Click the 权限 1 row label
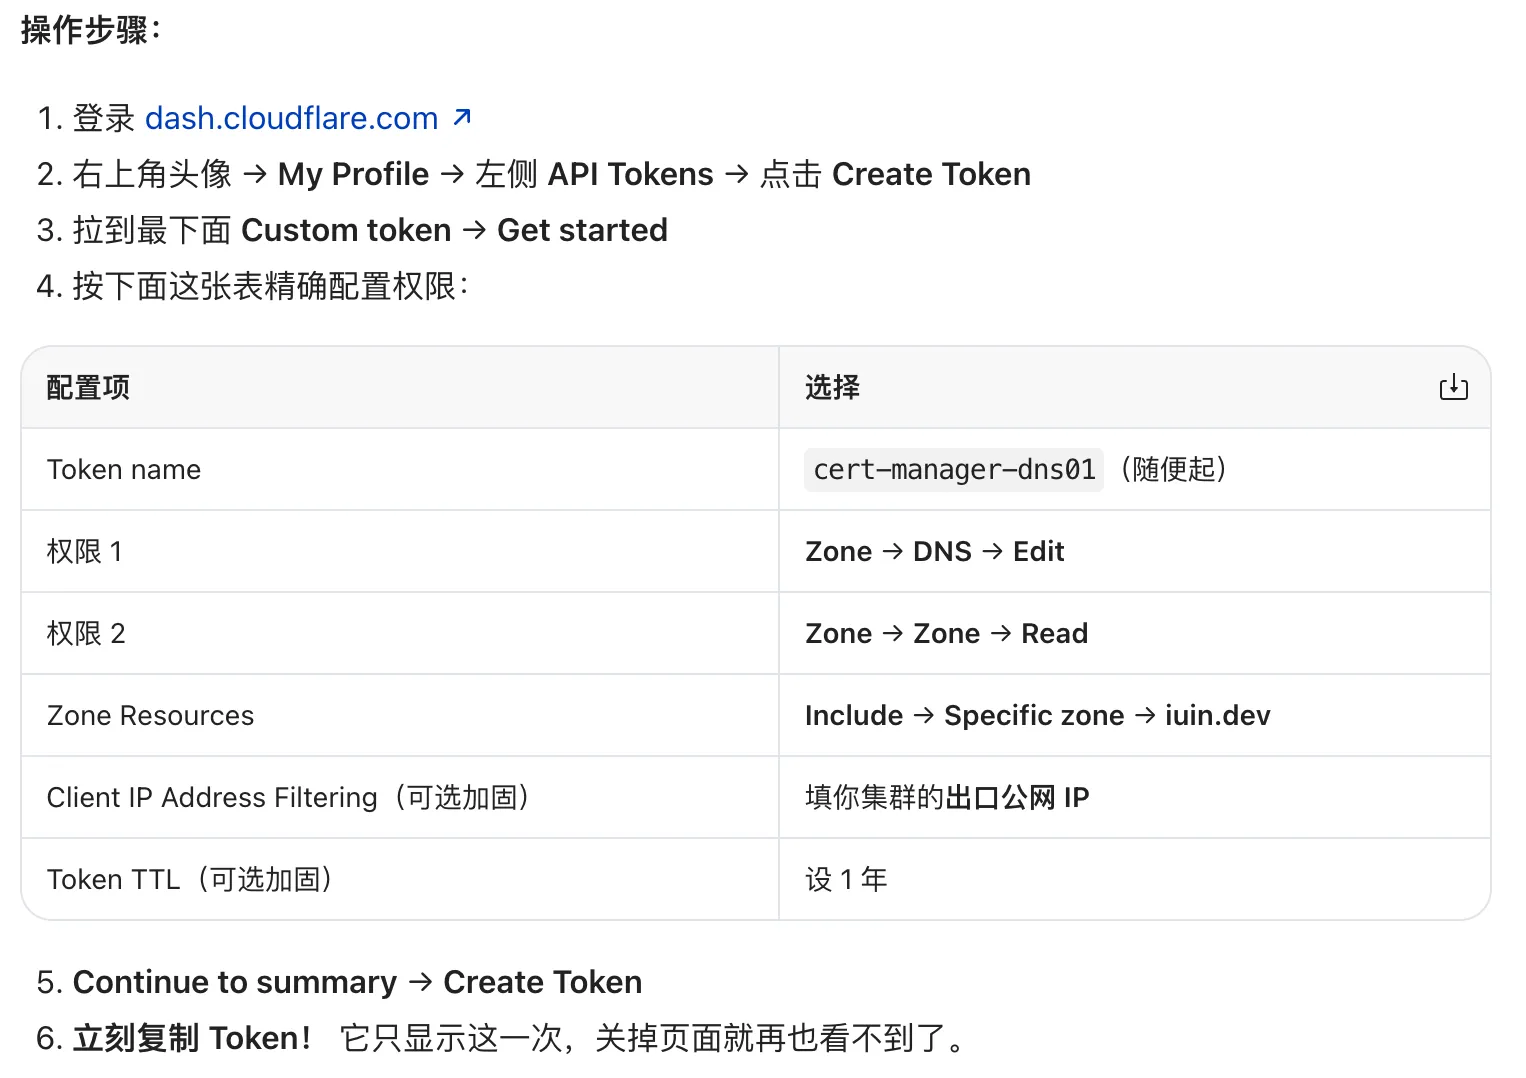This screenshot has width=1526, height=1078. pyautogui.click(x=84, y=551)
